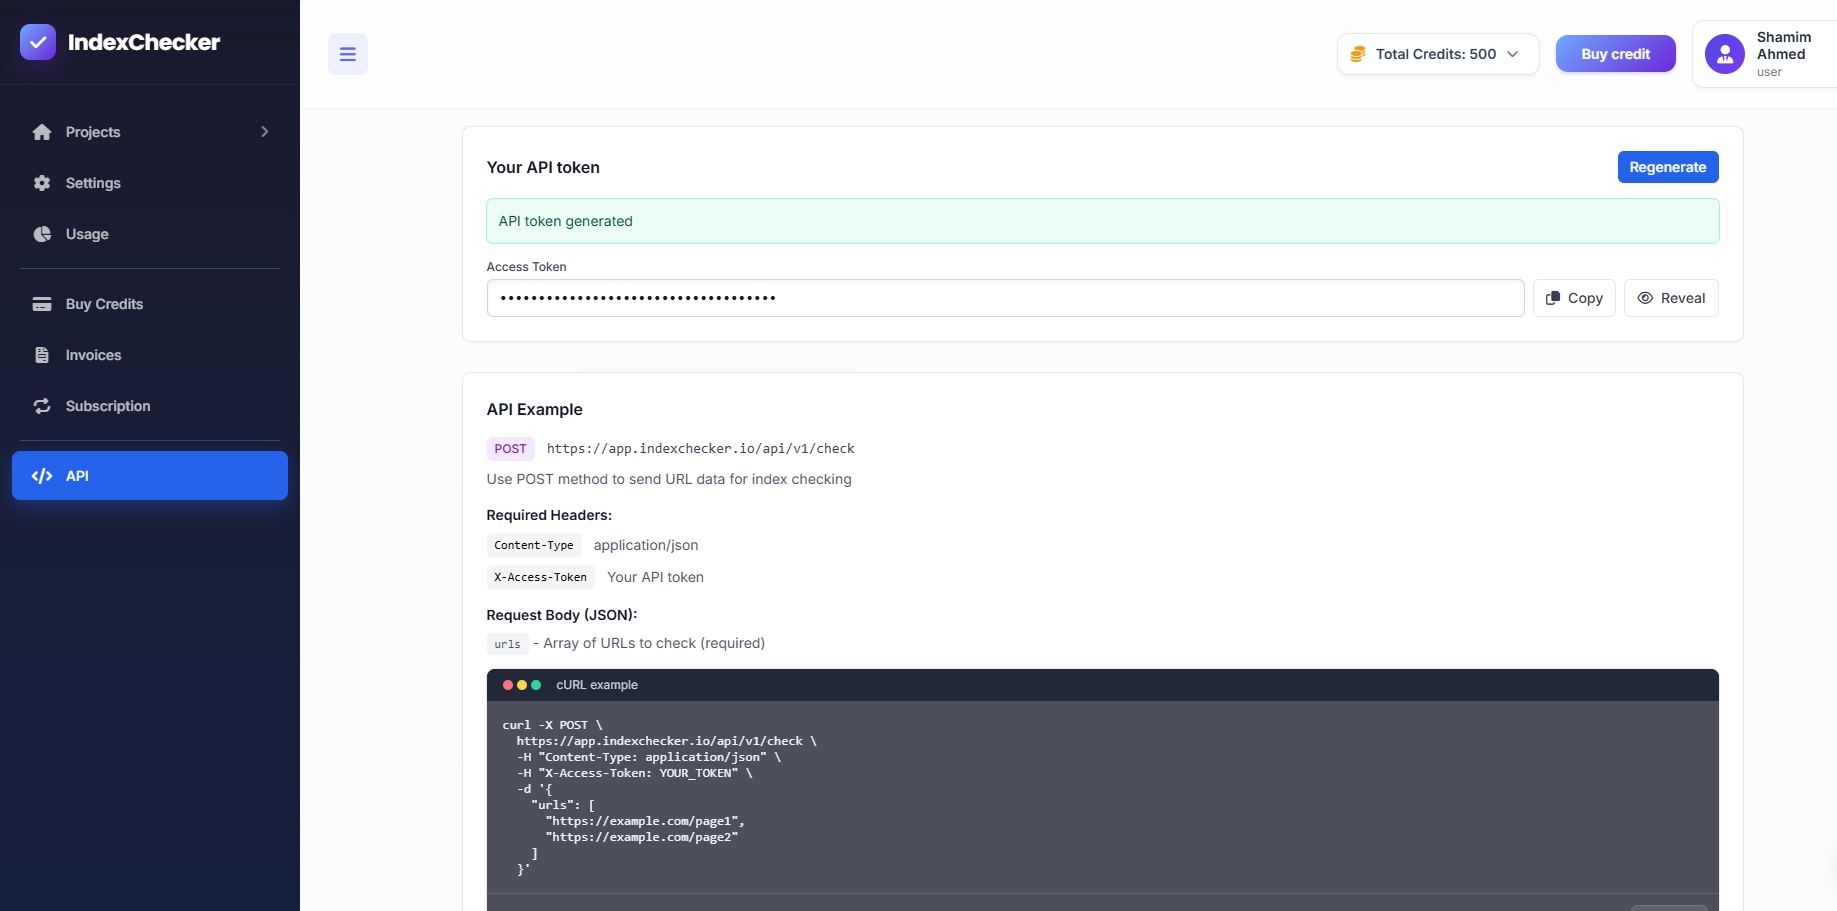Viewport: 1837px width, 911px height.
Task: Open Settings via the gear icon
Action: coord(42,183)
